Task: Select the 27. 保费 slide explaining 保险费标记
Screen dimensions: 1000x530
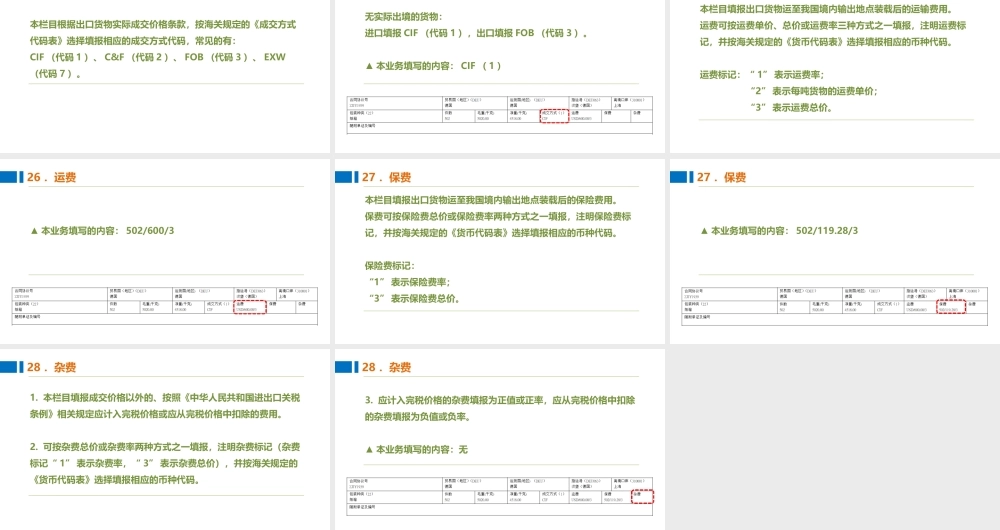Action: tap(499, 251)
